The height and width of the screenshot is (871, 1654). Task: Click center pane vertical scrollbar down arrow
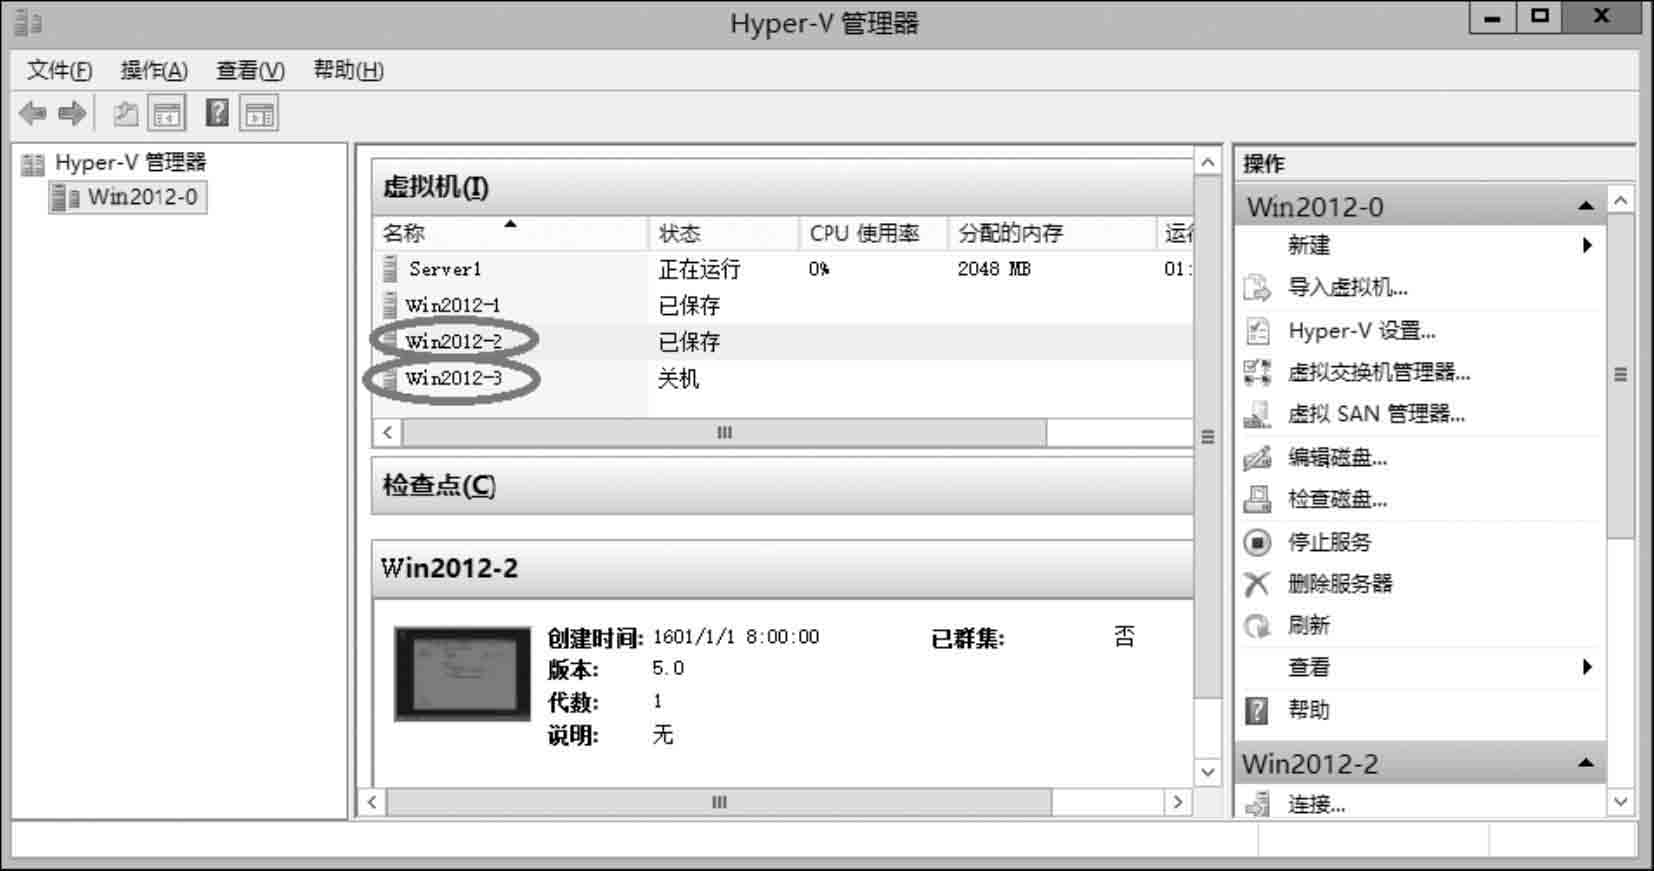click(x=1208, y=772)
